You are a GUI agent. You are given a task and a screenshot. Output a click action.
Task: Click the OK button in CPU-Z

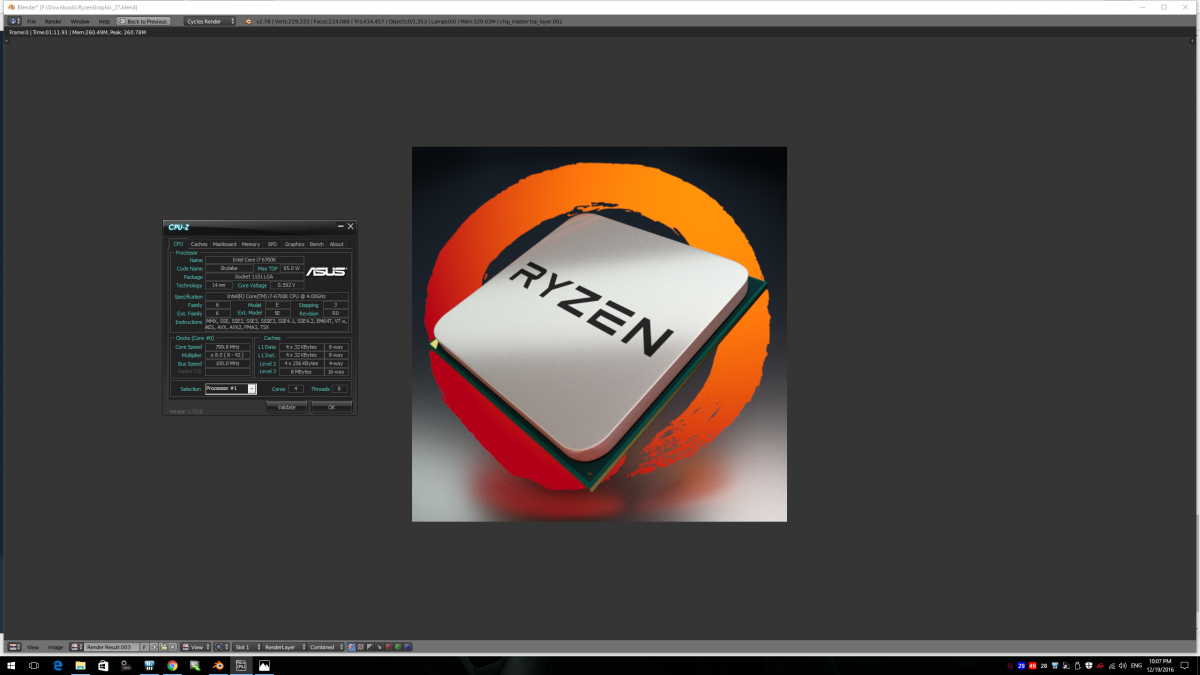(x=331, y=407)
